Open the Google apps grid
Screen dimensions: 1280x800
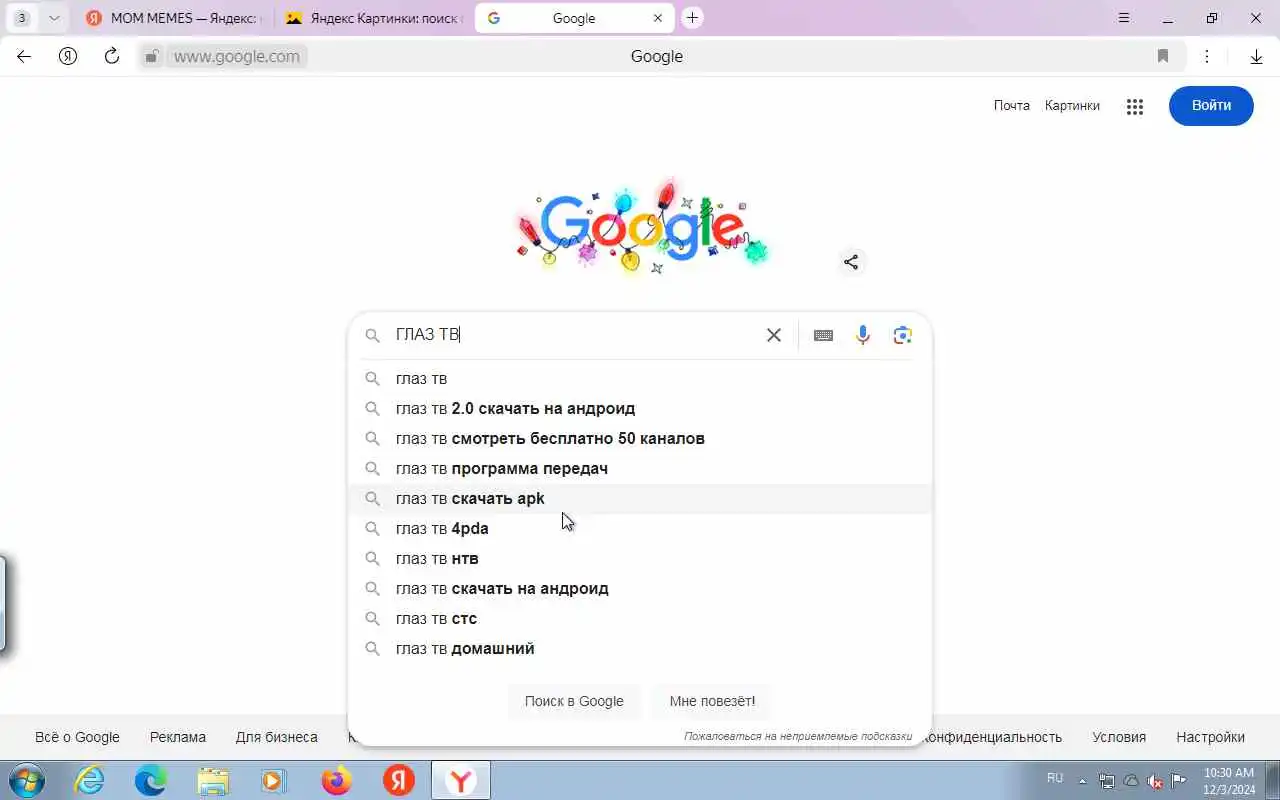tap(1134, 106)
